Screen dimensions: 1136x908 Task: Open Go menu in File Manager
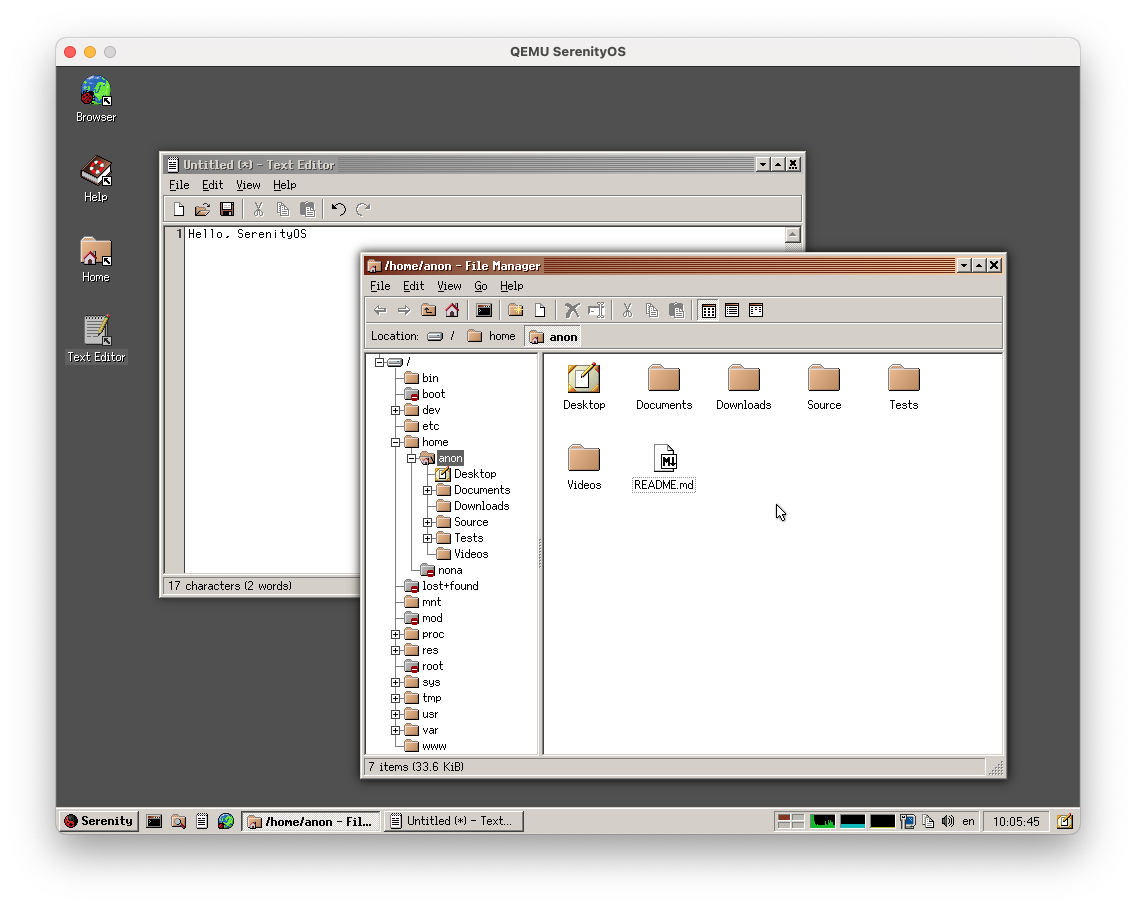[481, 286]
